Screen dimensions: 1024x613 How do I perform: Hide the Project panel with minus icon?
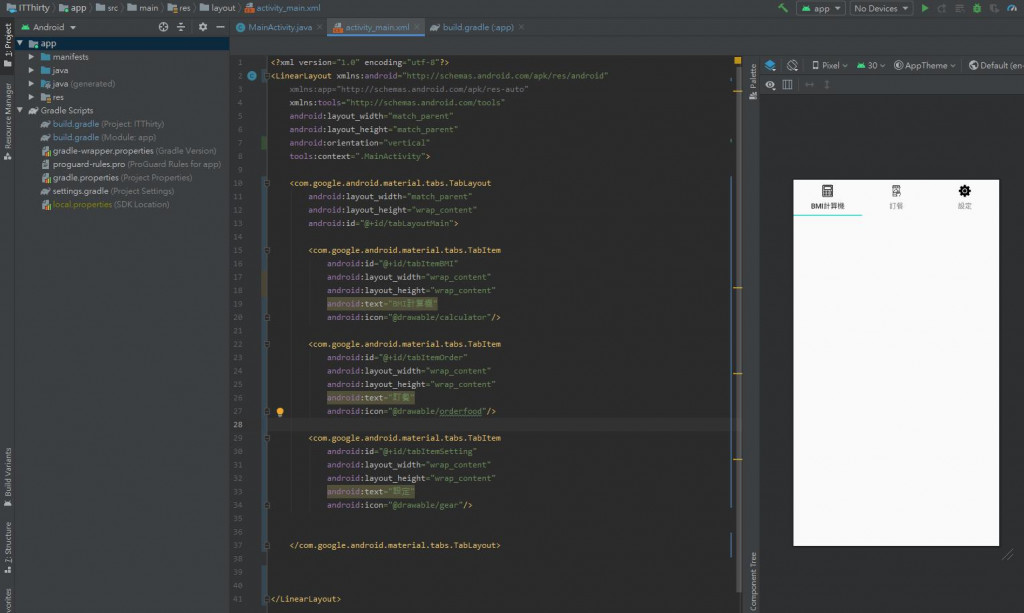point(220,27)
